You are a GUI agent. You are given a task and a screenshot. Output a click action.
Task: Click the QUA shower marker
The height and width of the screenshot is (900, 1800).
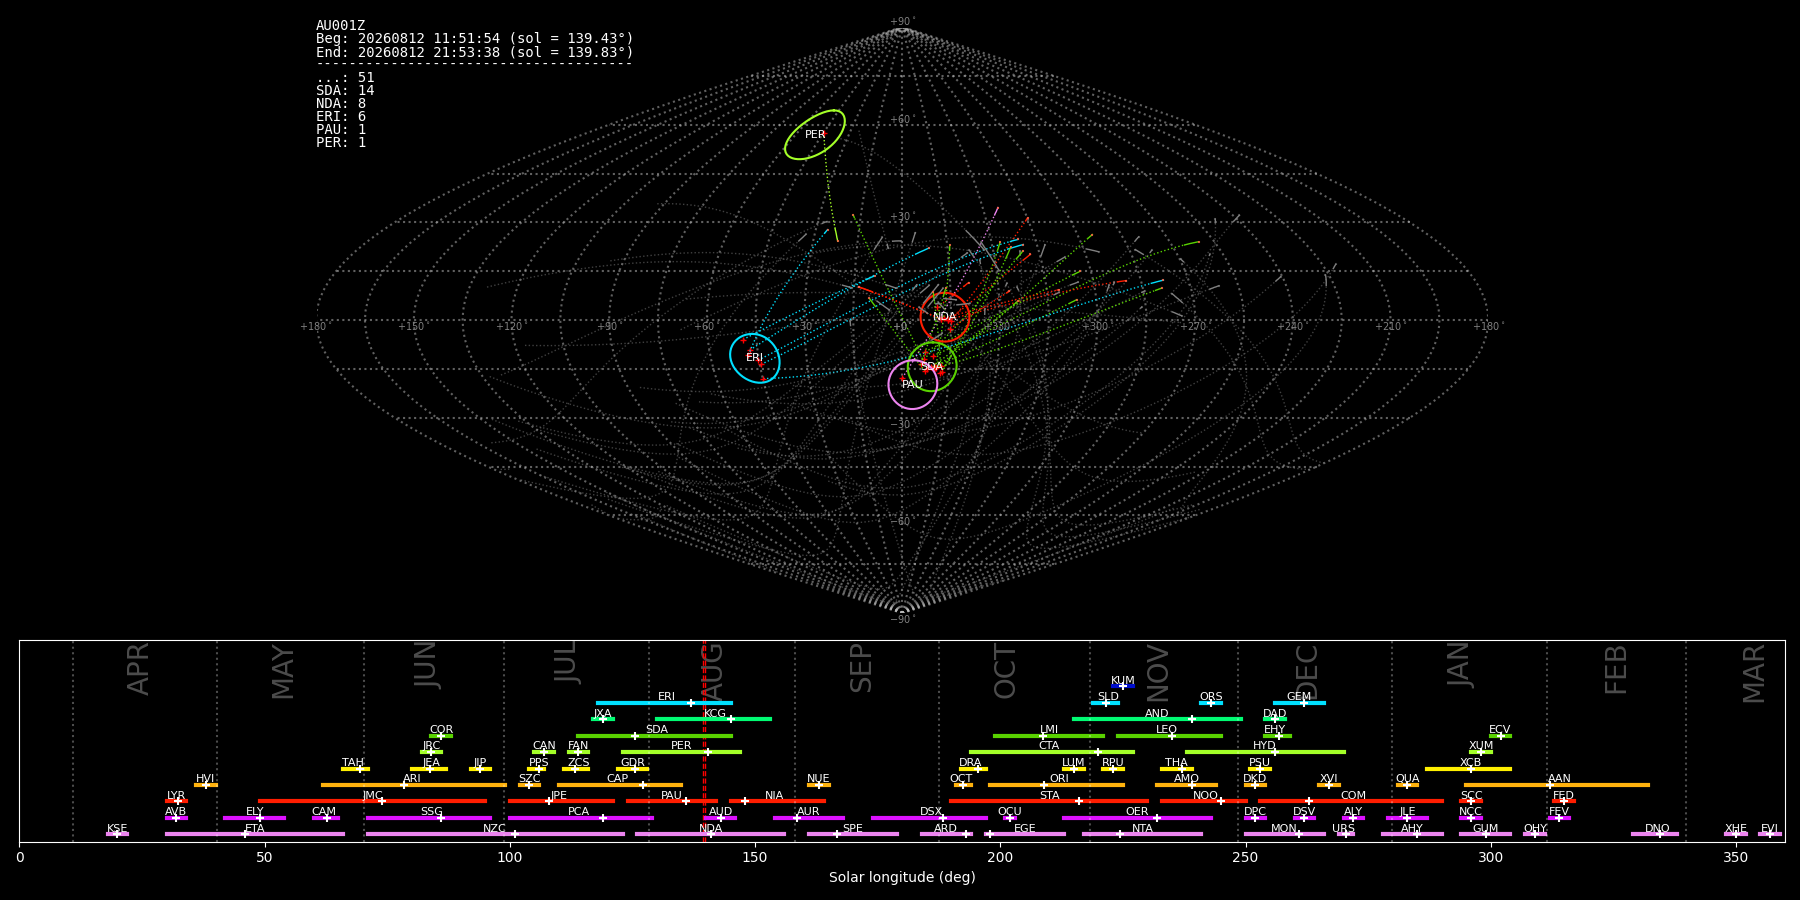pos(1407,785)
